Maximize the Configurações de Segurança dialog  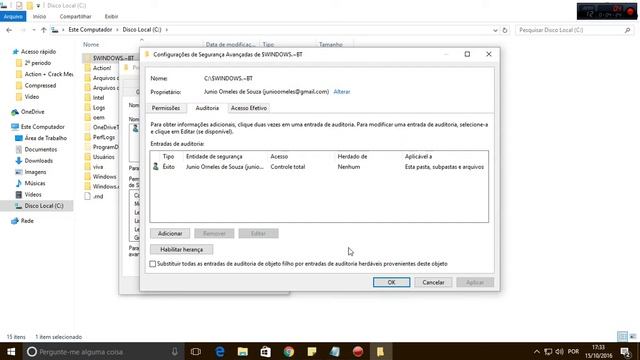467,54
